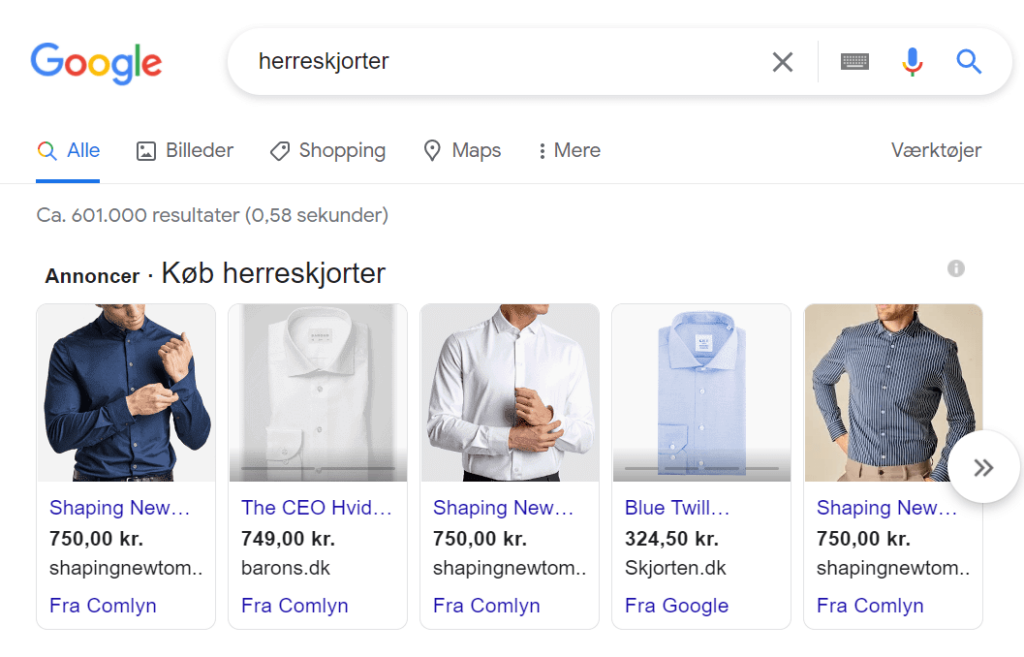
Task: View the striped shirt product image
Action: [893, 393]
